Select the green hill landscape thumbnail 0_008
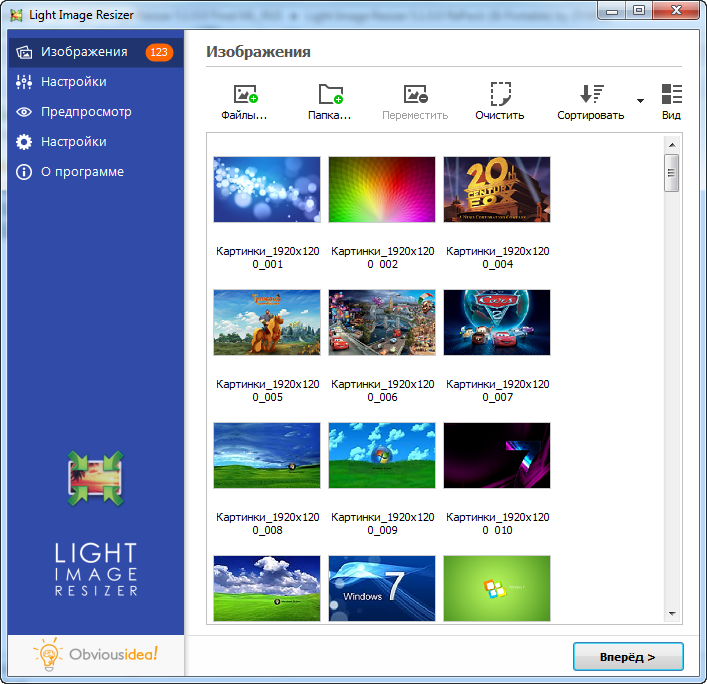 pyautogui.click(x=267, y=455)
